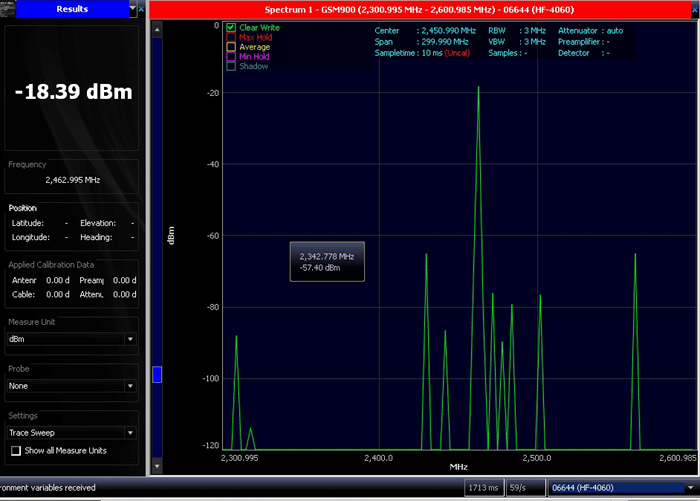
Task: Open the Results panel dropdown arrow
Action: coord(133,8)
